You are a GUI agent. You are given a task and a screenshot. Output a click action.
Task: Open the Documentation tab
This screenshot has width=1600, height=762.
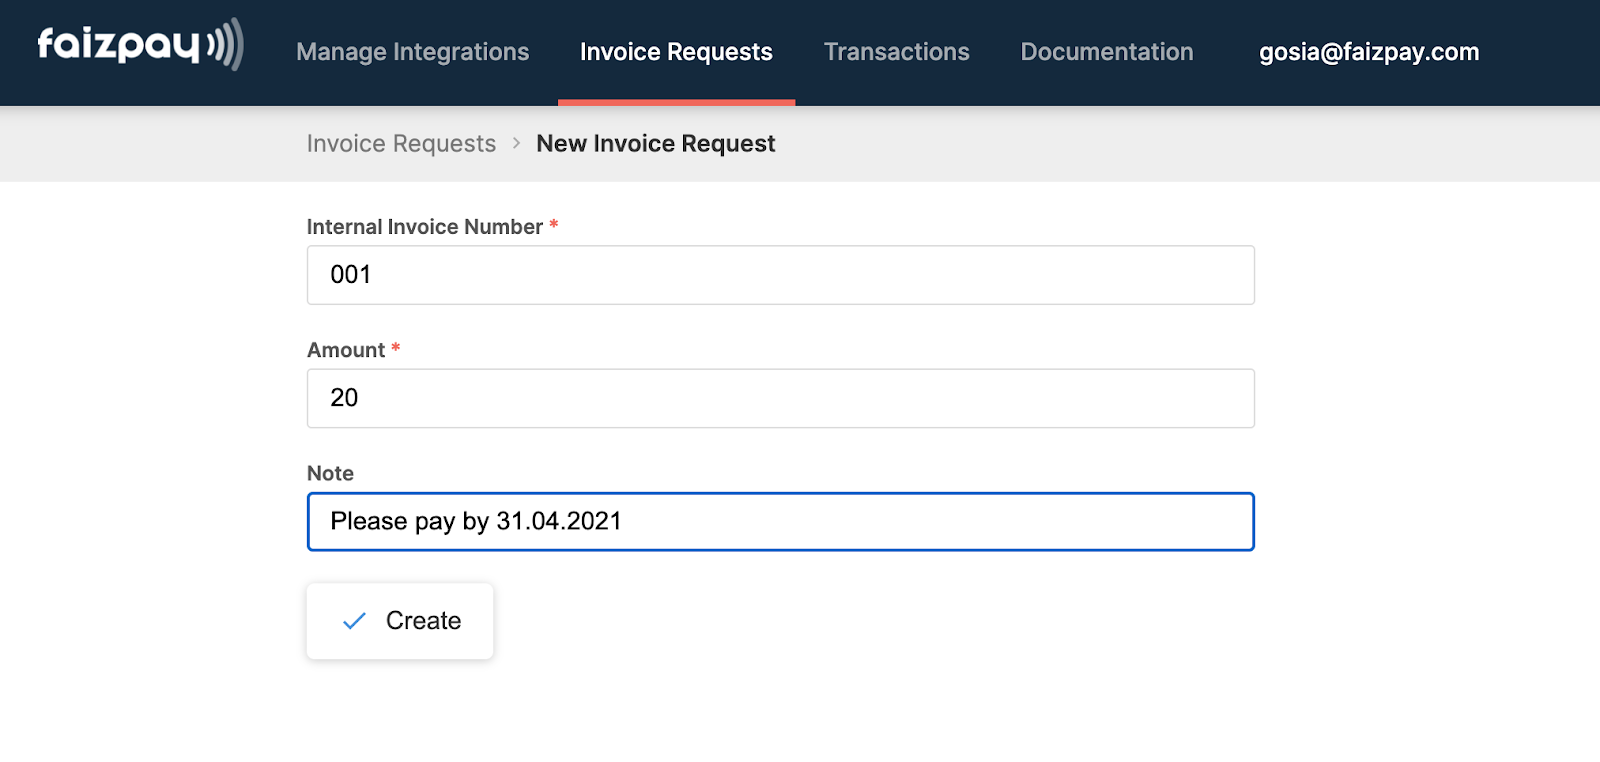coord(1106,52)
